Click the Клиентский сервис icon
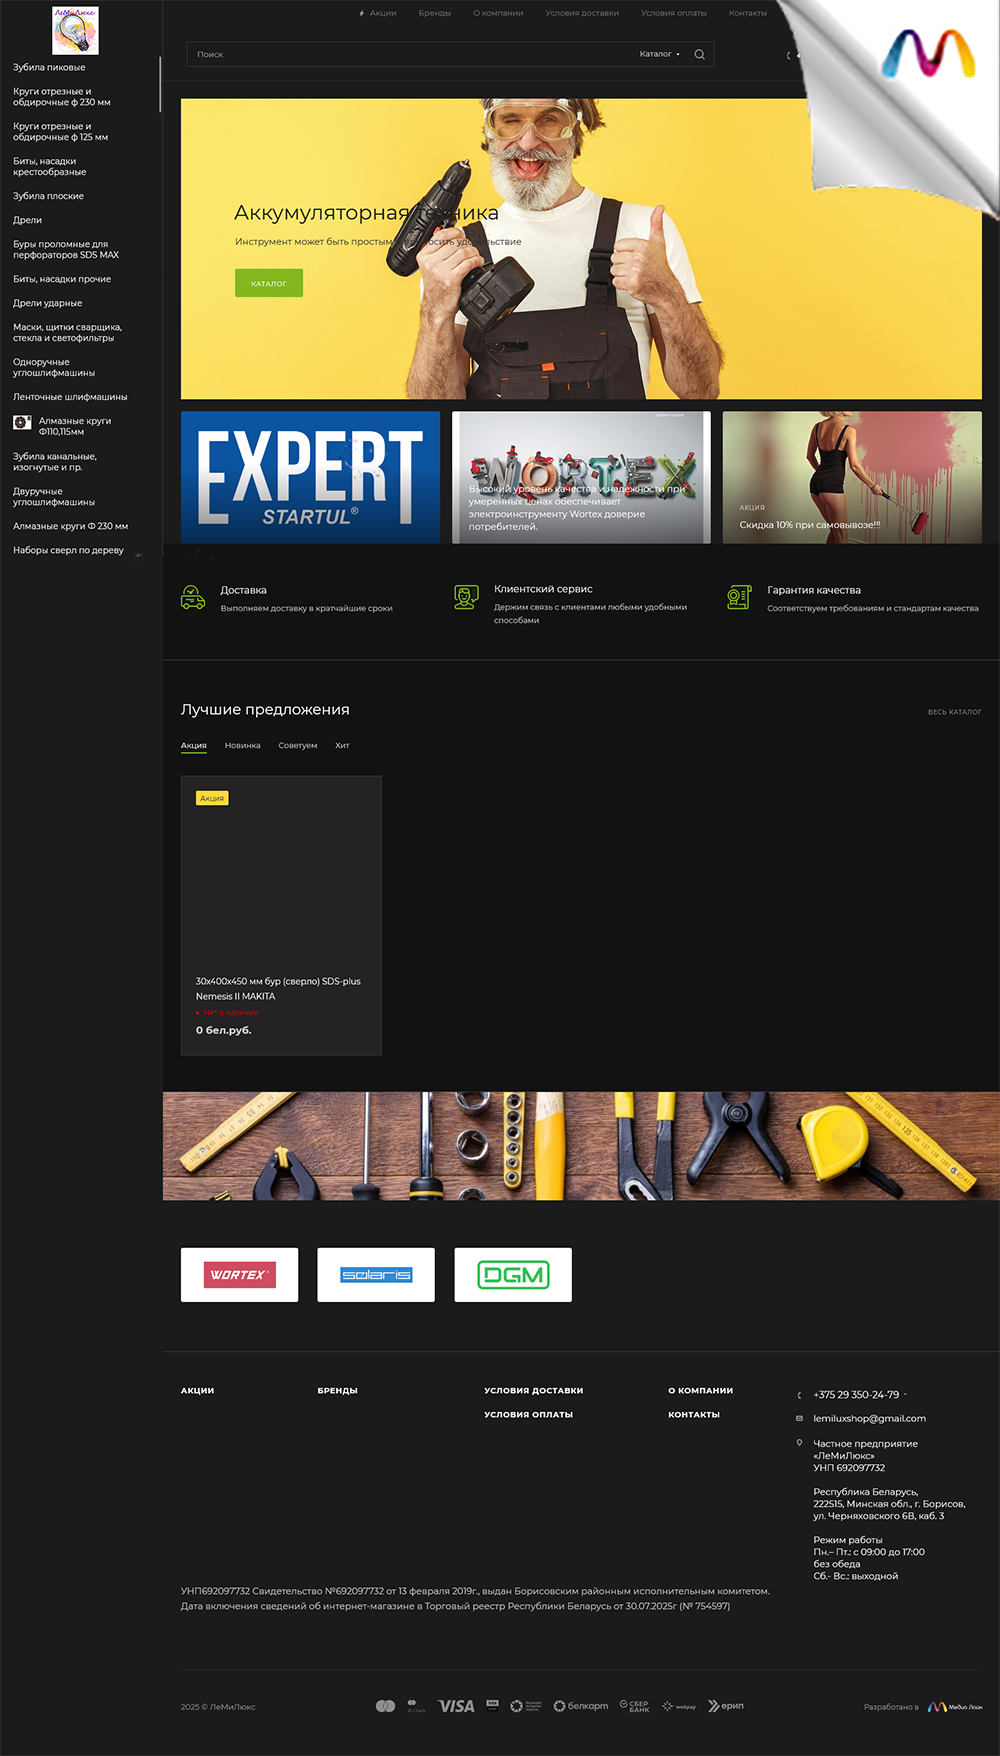Viewport: 1000px width, 1756px height. point(466,597)
